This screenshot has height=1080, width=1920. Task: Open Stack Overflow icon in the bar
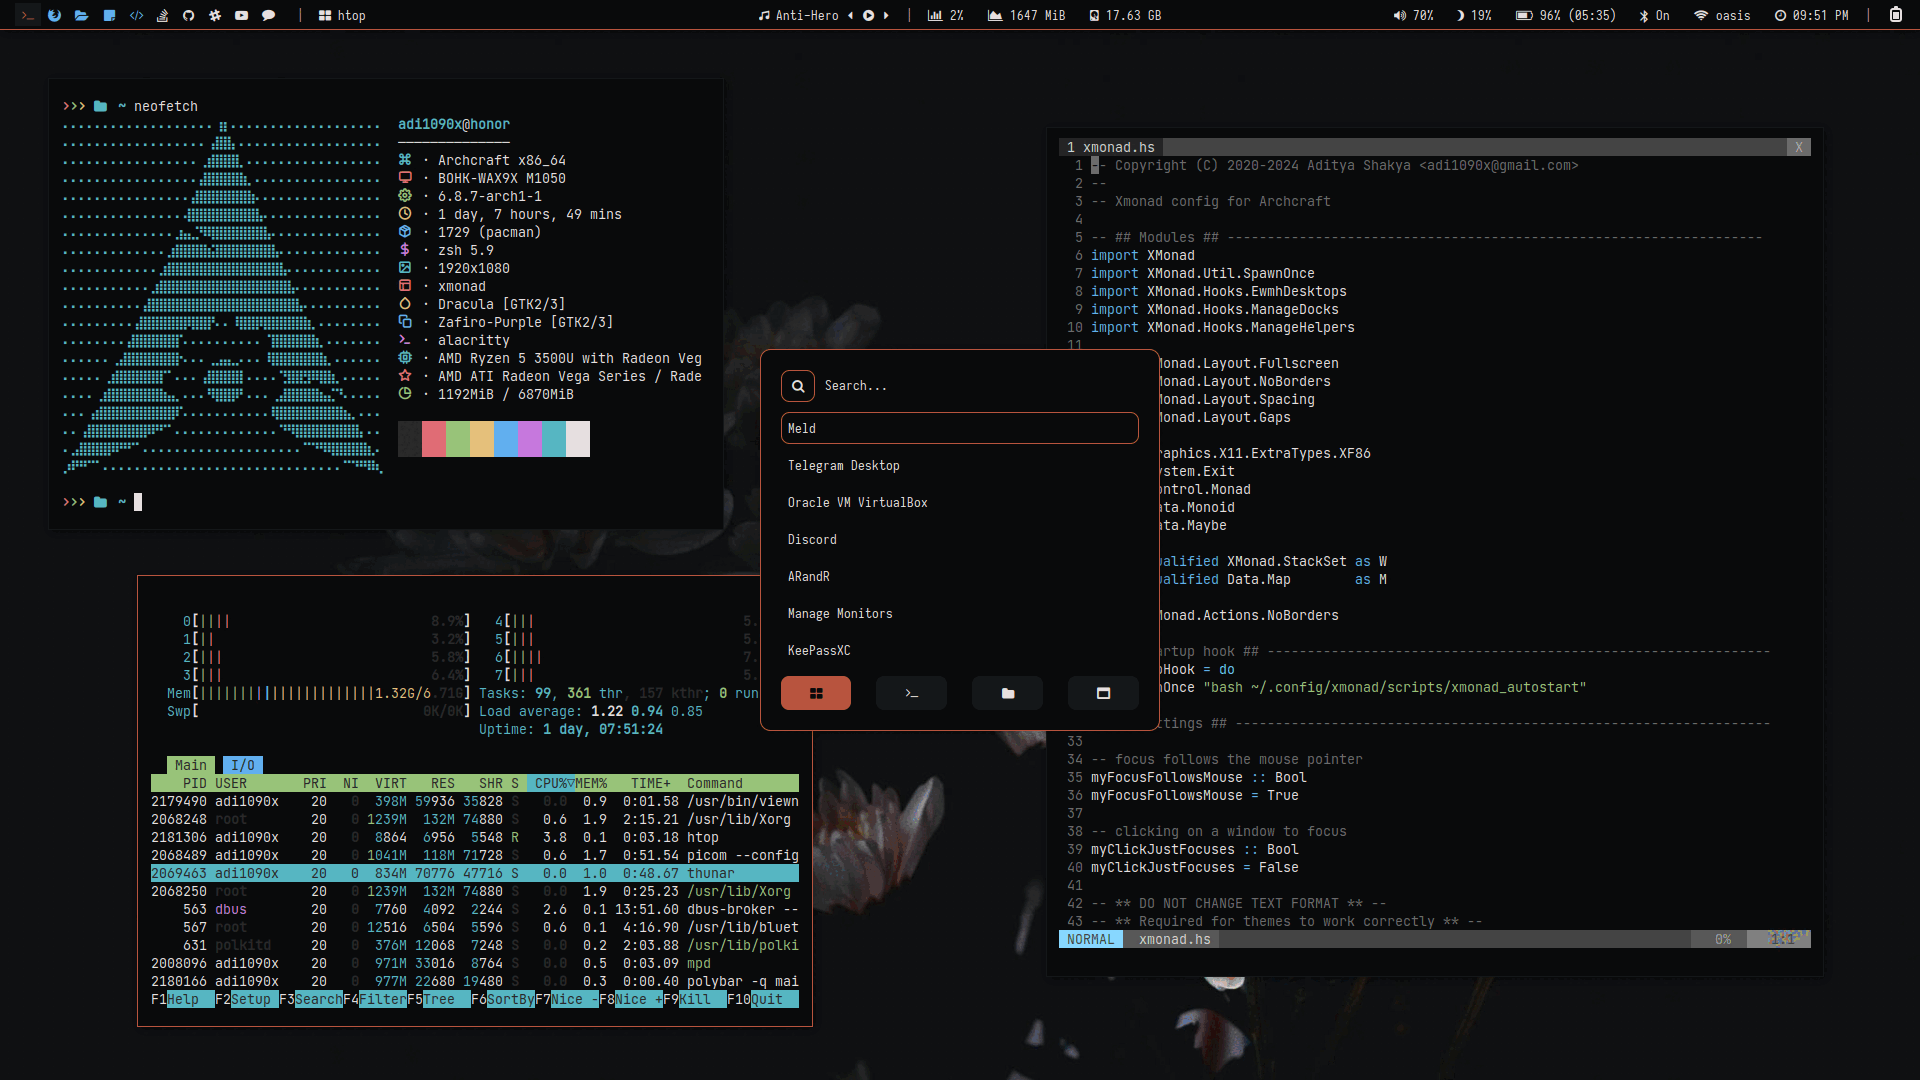(x=162, y=15)
